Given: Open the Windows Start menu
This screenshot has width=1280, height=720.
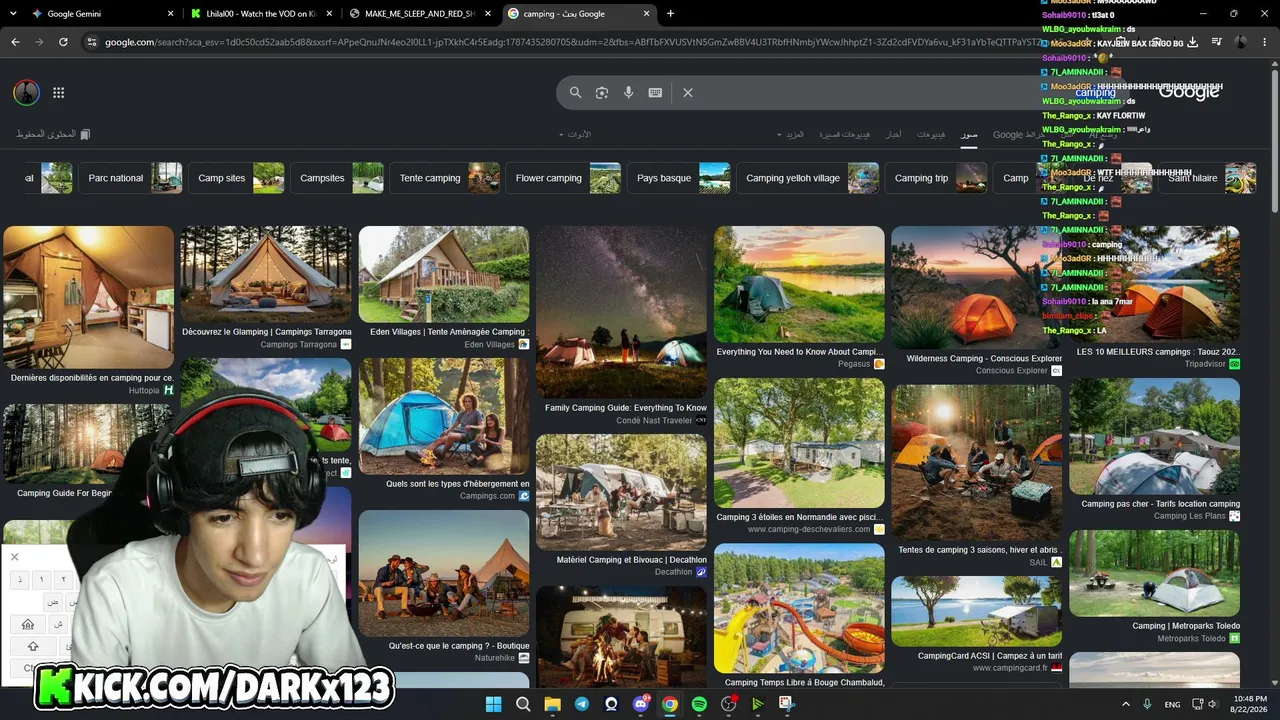Looking at the screenshot, I should (x=493, y=704).
